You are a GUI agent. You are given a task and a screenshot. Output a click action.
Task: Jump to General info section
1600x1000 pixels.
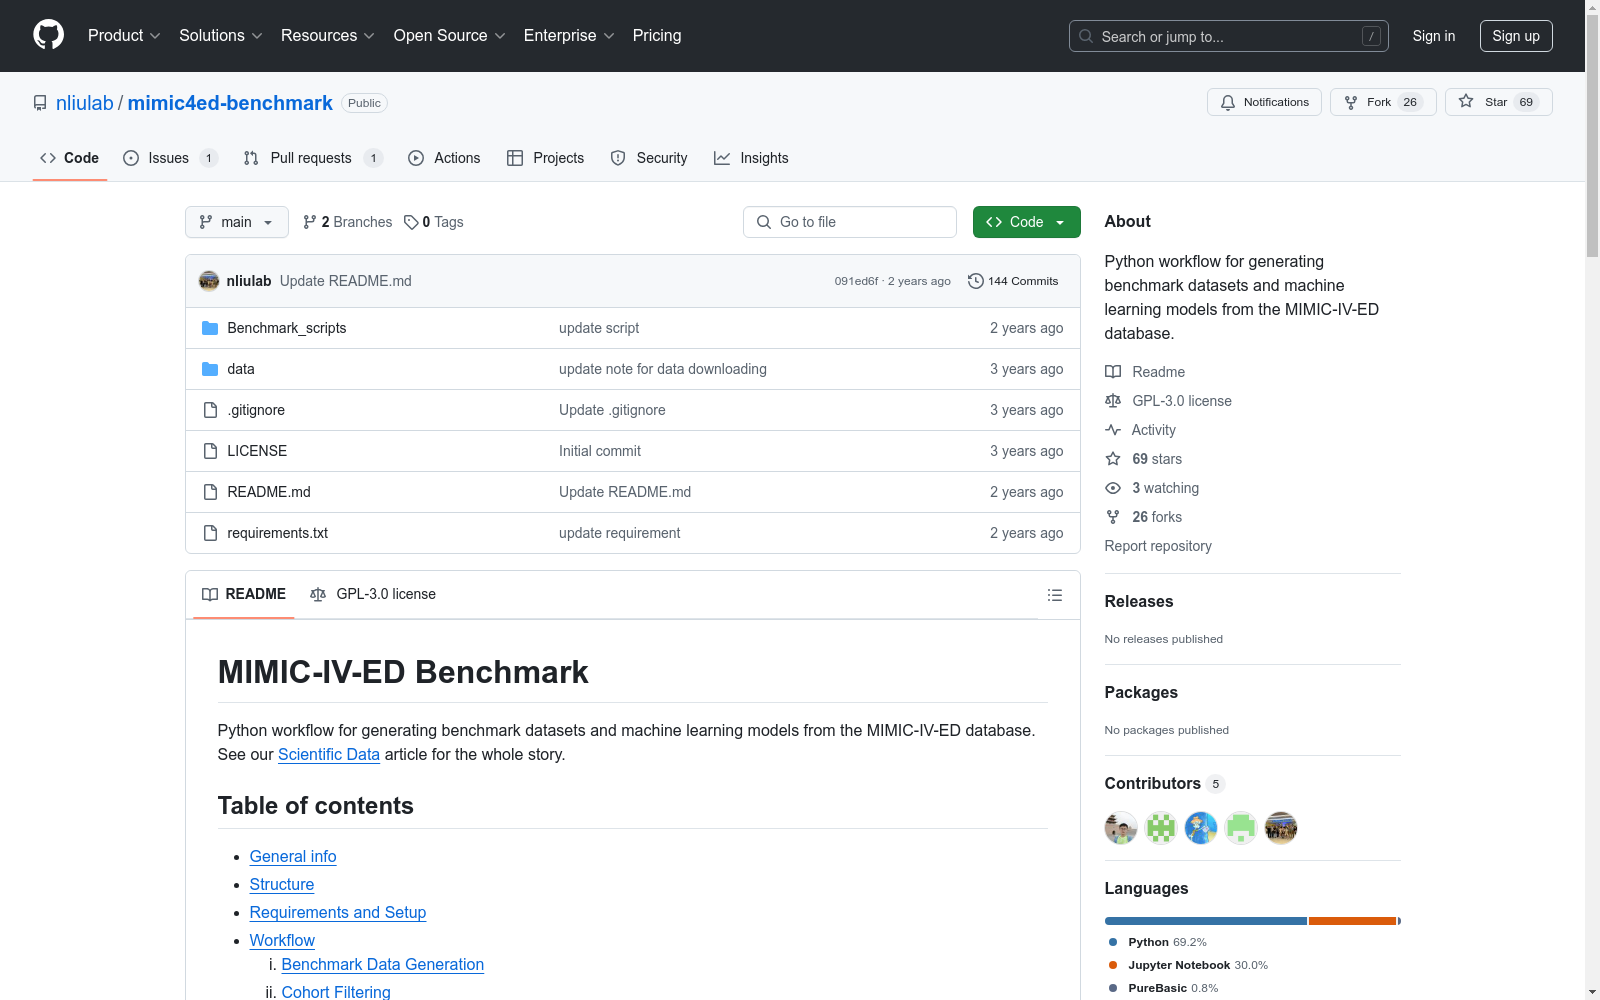293,856
